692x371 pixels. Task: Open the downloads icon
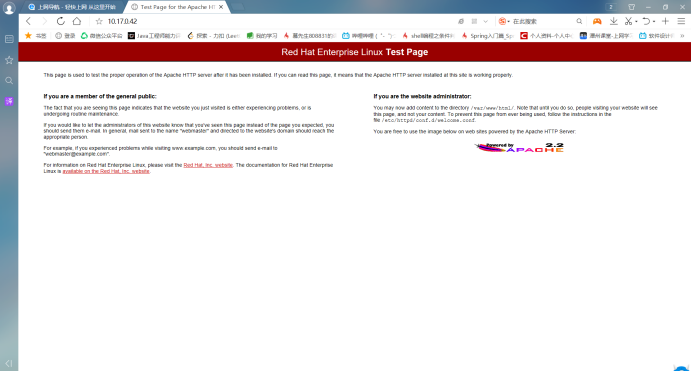(x=613, y=21)
